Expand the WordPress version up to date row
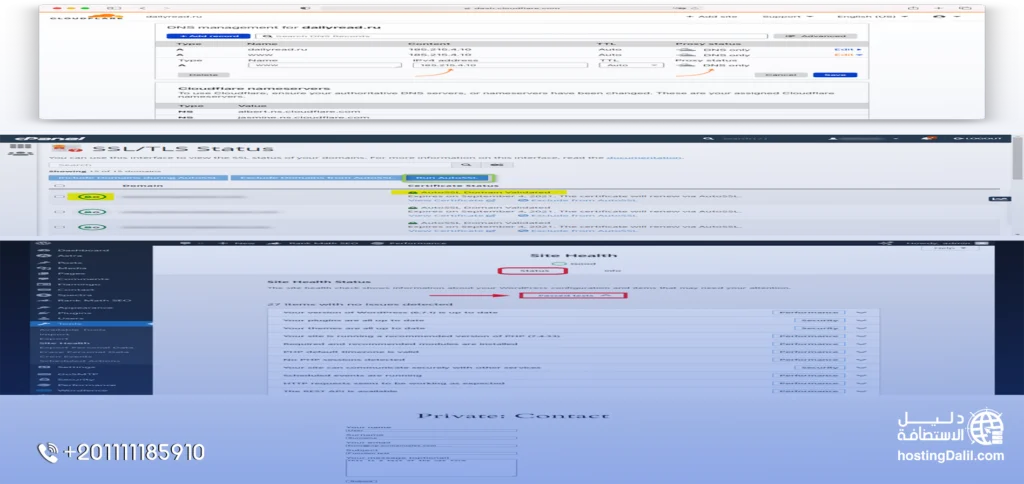Image resolution: width=1024 pixels, height=484 pixels. (x=573, y=312)
